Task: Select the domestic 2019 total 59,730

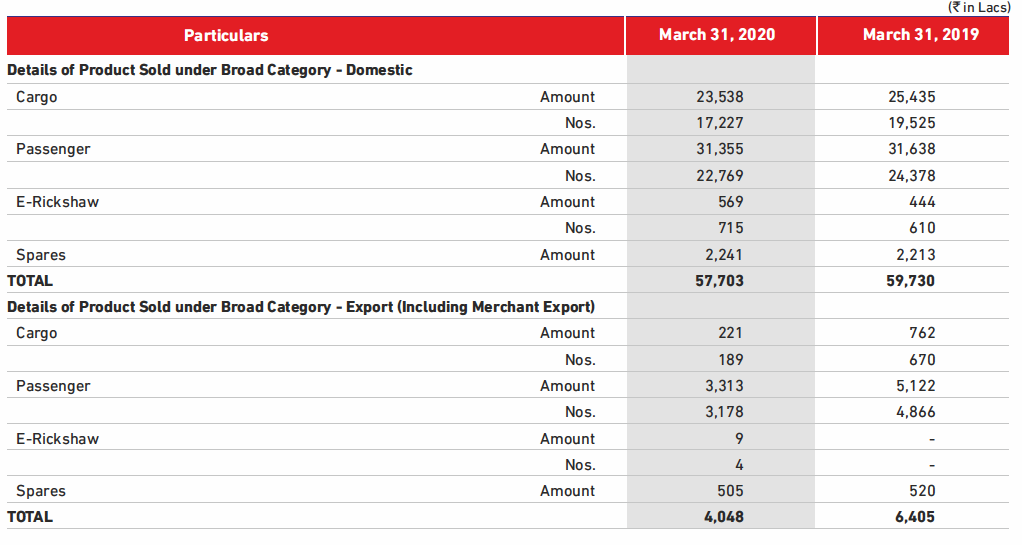Action: pyautogui.click(x=911, y=281)
